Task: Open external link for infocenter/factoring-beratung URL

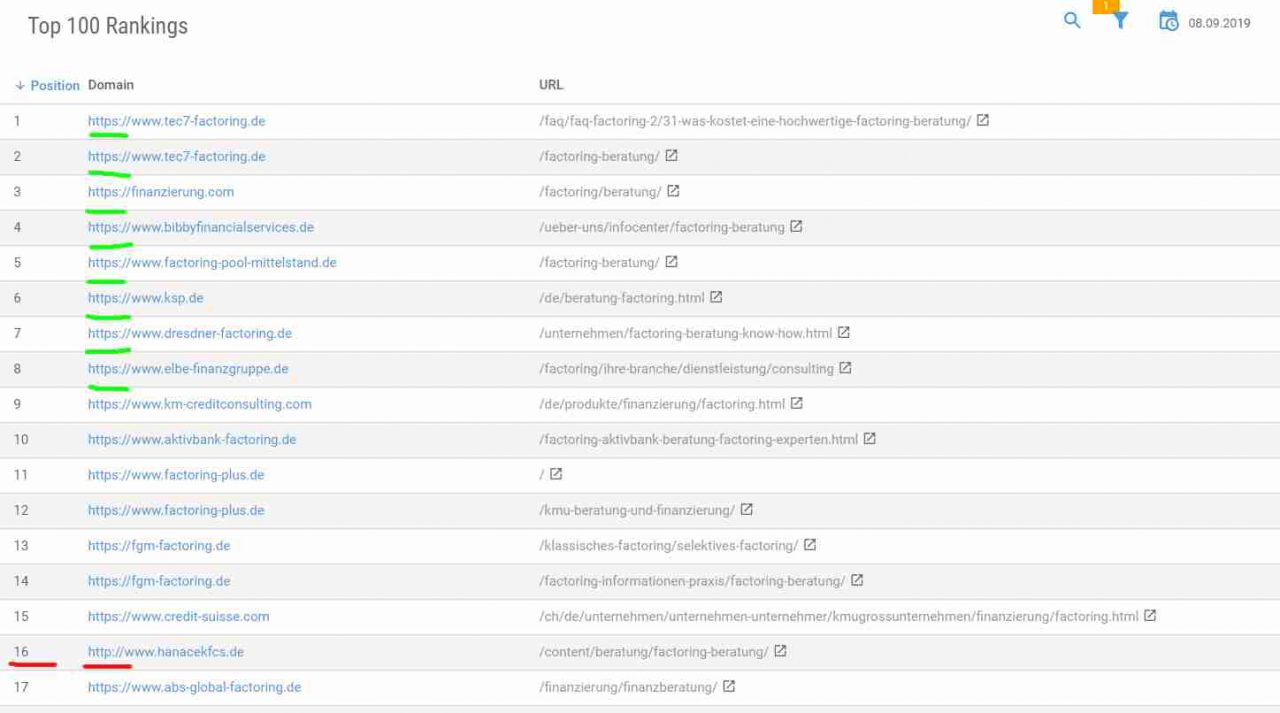Action: coord(796,226)
